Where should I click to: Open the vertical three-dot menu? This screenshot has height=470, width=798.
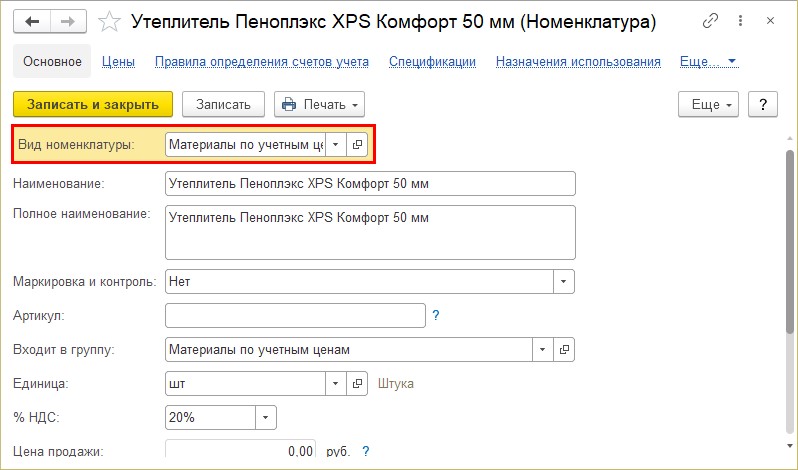(x=740, y=21)
